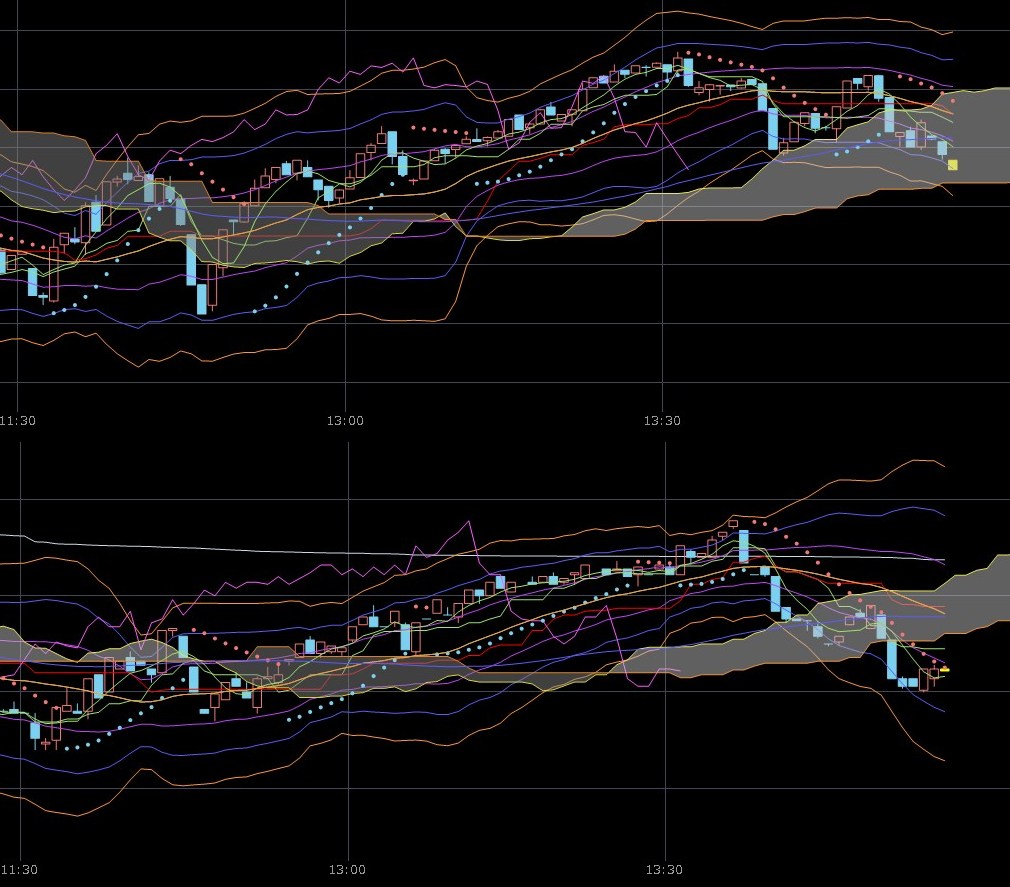Image resolution: width=1010 pixels, height=887 pixels.
Task: Click the blue candle just after 13:30 in upper chart
Action: [x=688, y=72]
